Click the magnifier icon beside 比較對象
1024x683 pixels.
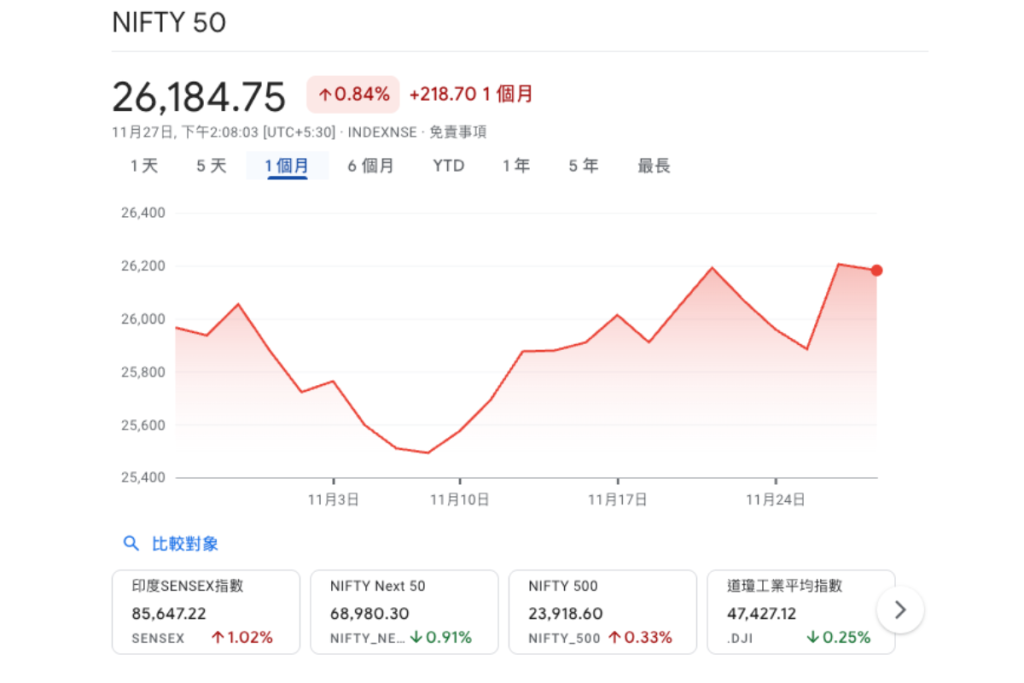click(131, 543)
